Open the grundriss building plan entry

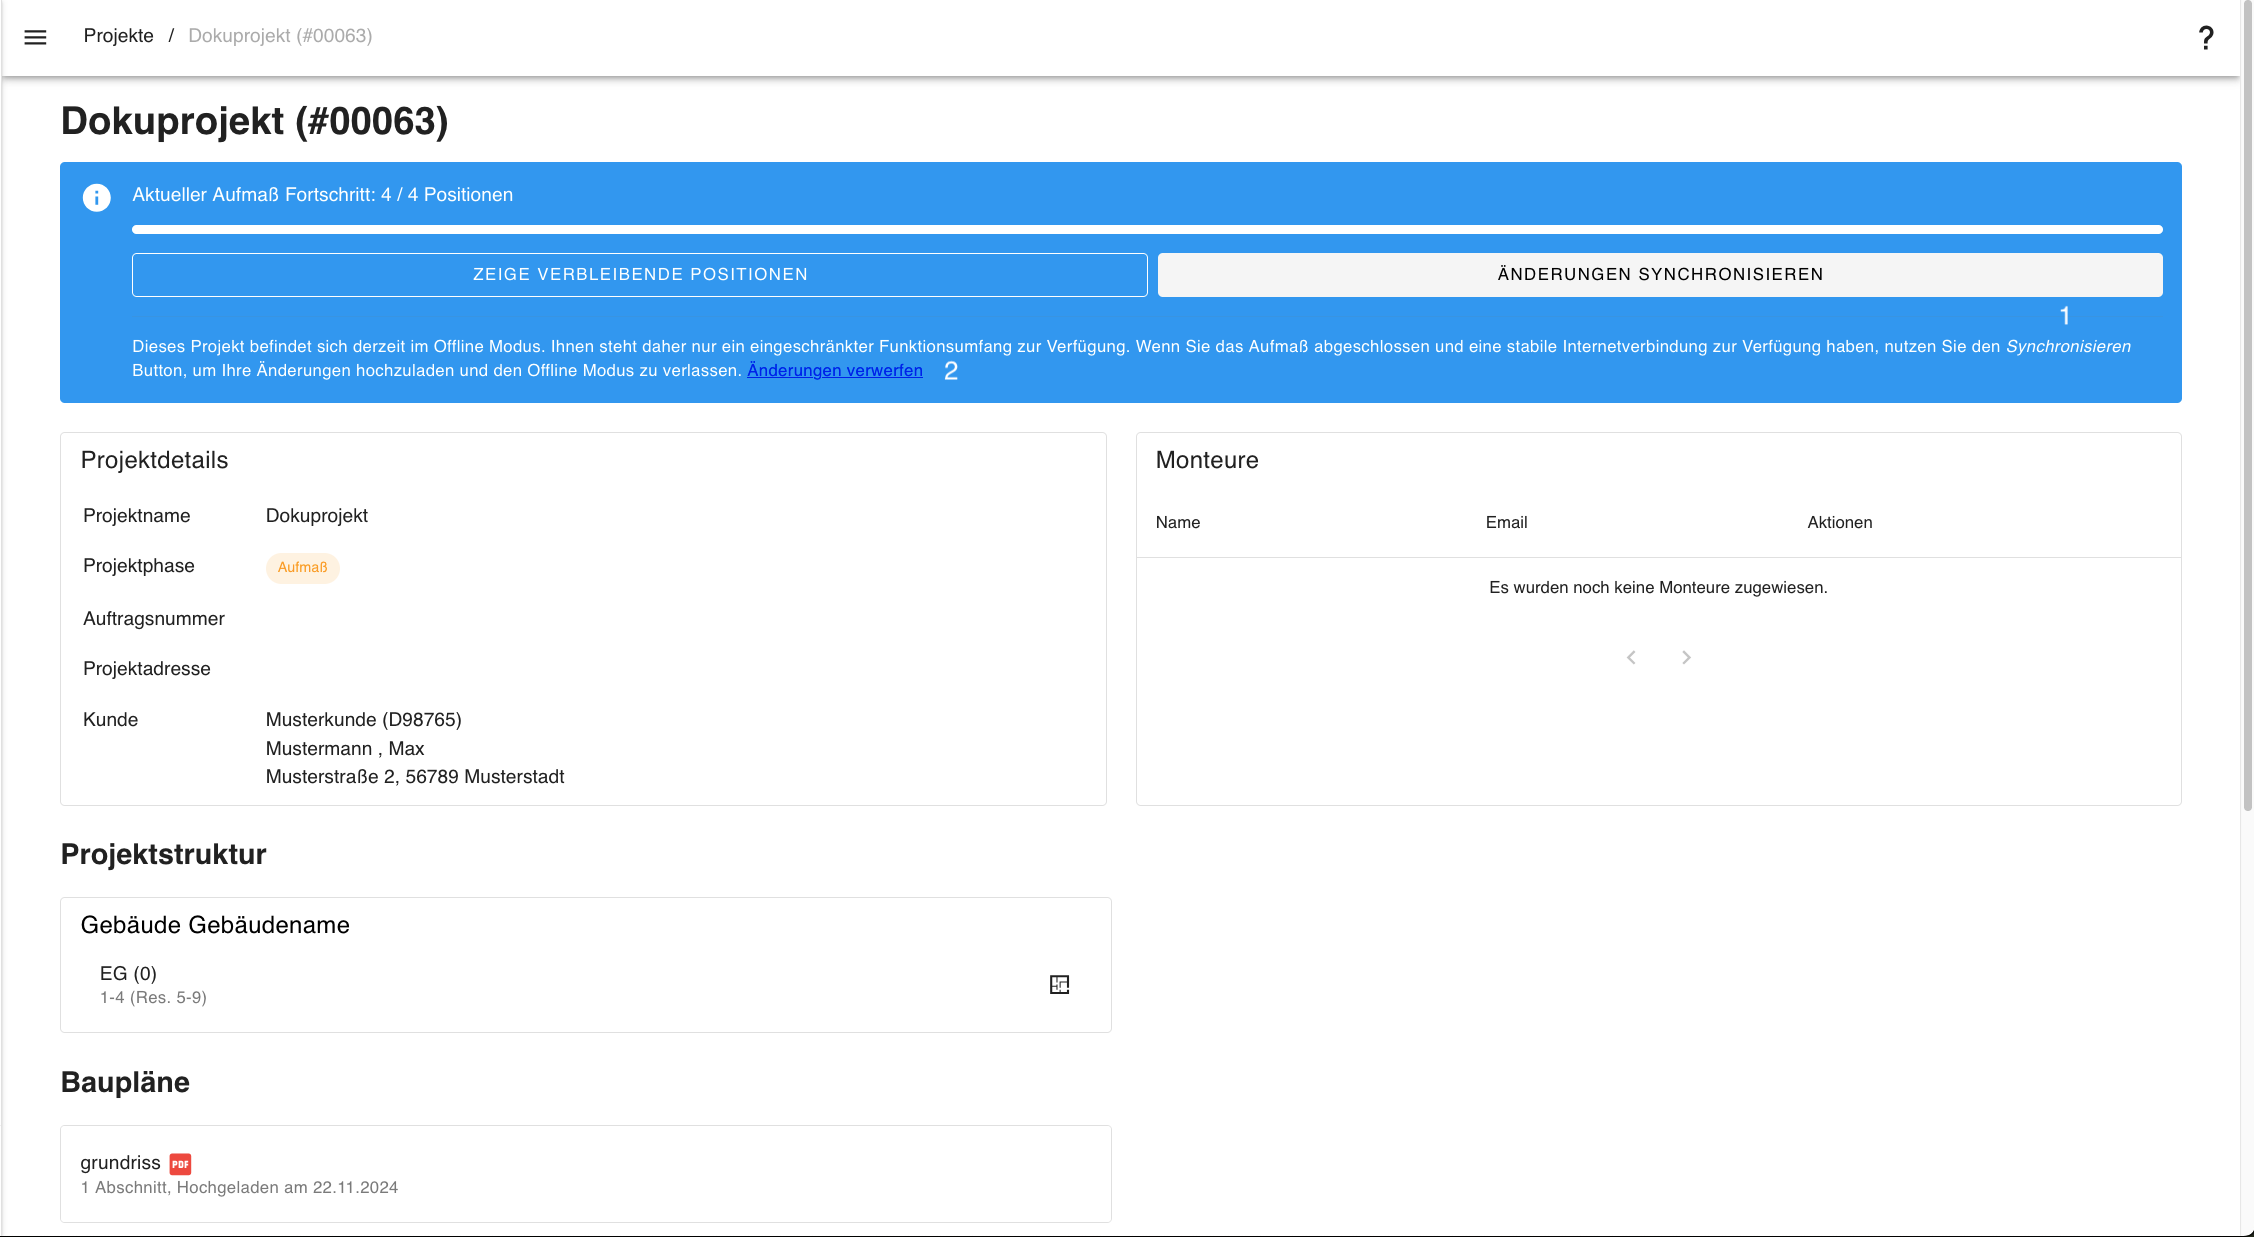click(x=120, y=1163)
